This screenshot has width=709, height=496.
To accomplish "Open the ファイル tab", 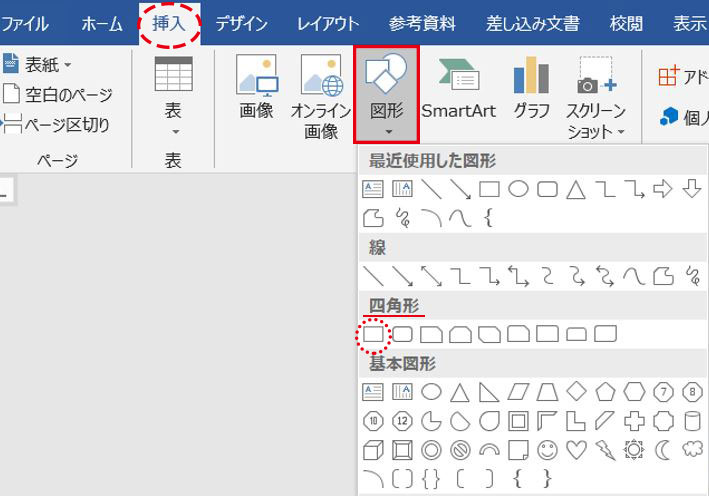I will pyautogui.click(x=24, y=24).
